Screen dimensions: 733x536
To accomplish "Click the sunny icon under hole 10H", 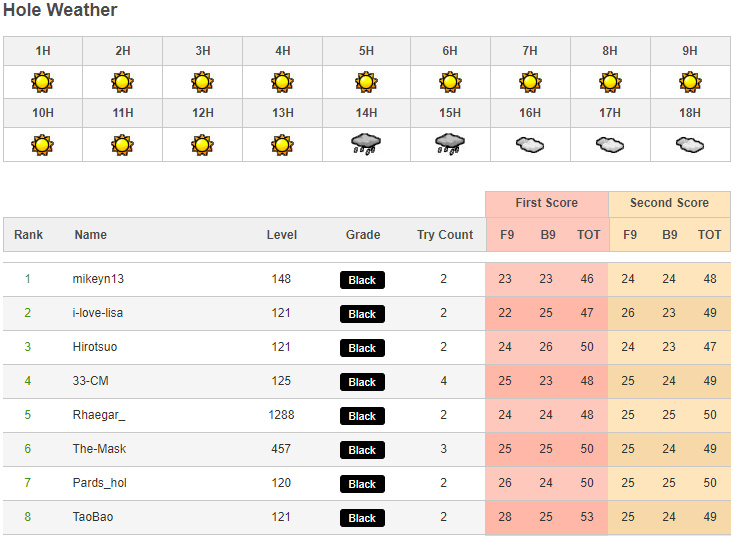I will (x=42, y=144).
